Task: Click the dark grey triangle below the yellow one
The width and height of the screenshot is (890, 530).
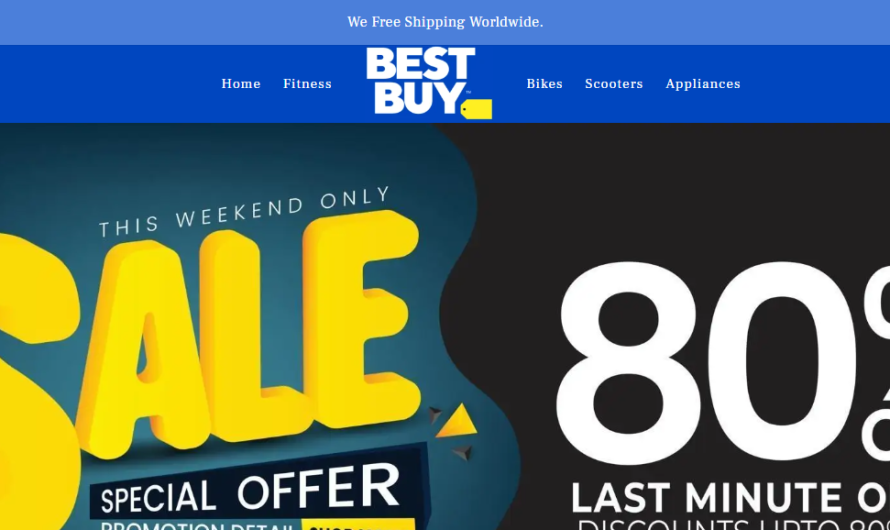Action: click(x=463, y=453)
